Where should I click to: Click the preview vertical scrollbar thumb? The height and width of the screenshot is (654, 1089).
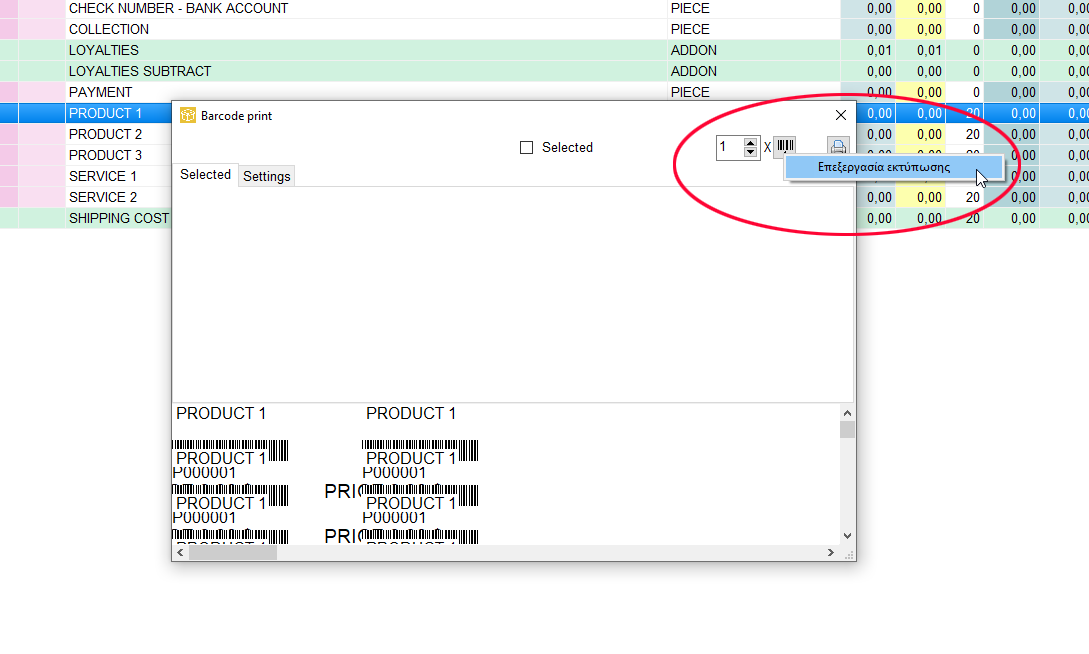click(x=847, y=430)
